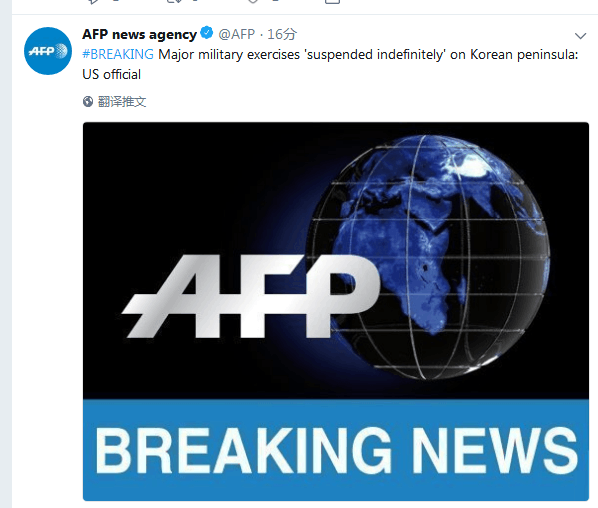This screenshot has height=508, width=598.
Task: Translate the tweet via 翻译推文
Action: [122, 101]
